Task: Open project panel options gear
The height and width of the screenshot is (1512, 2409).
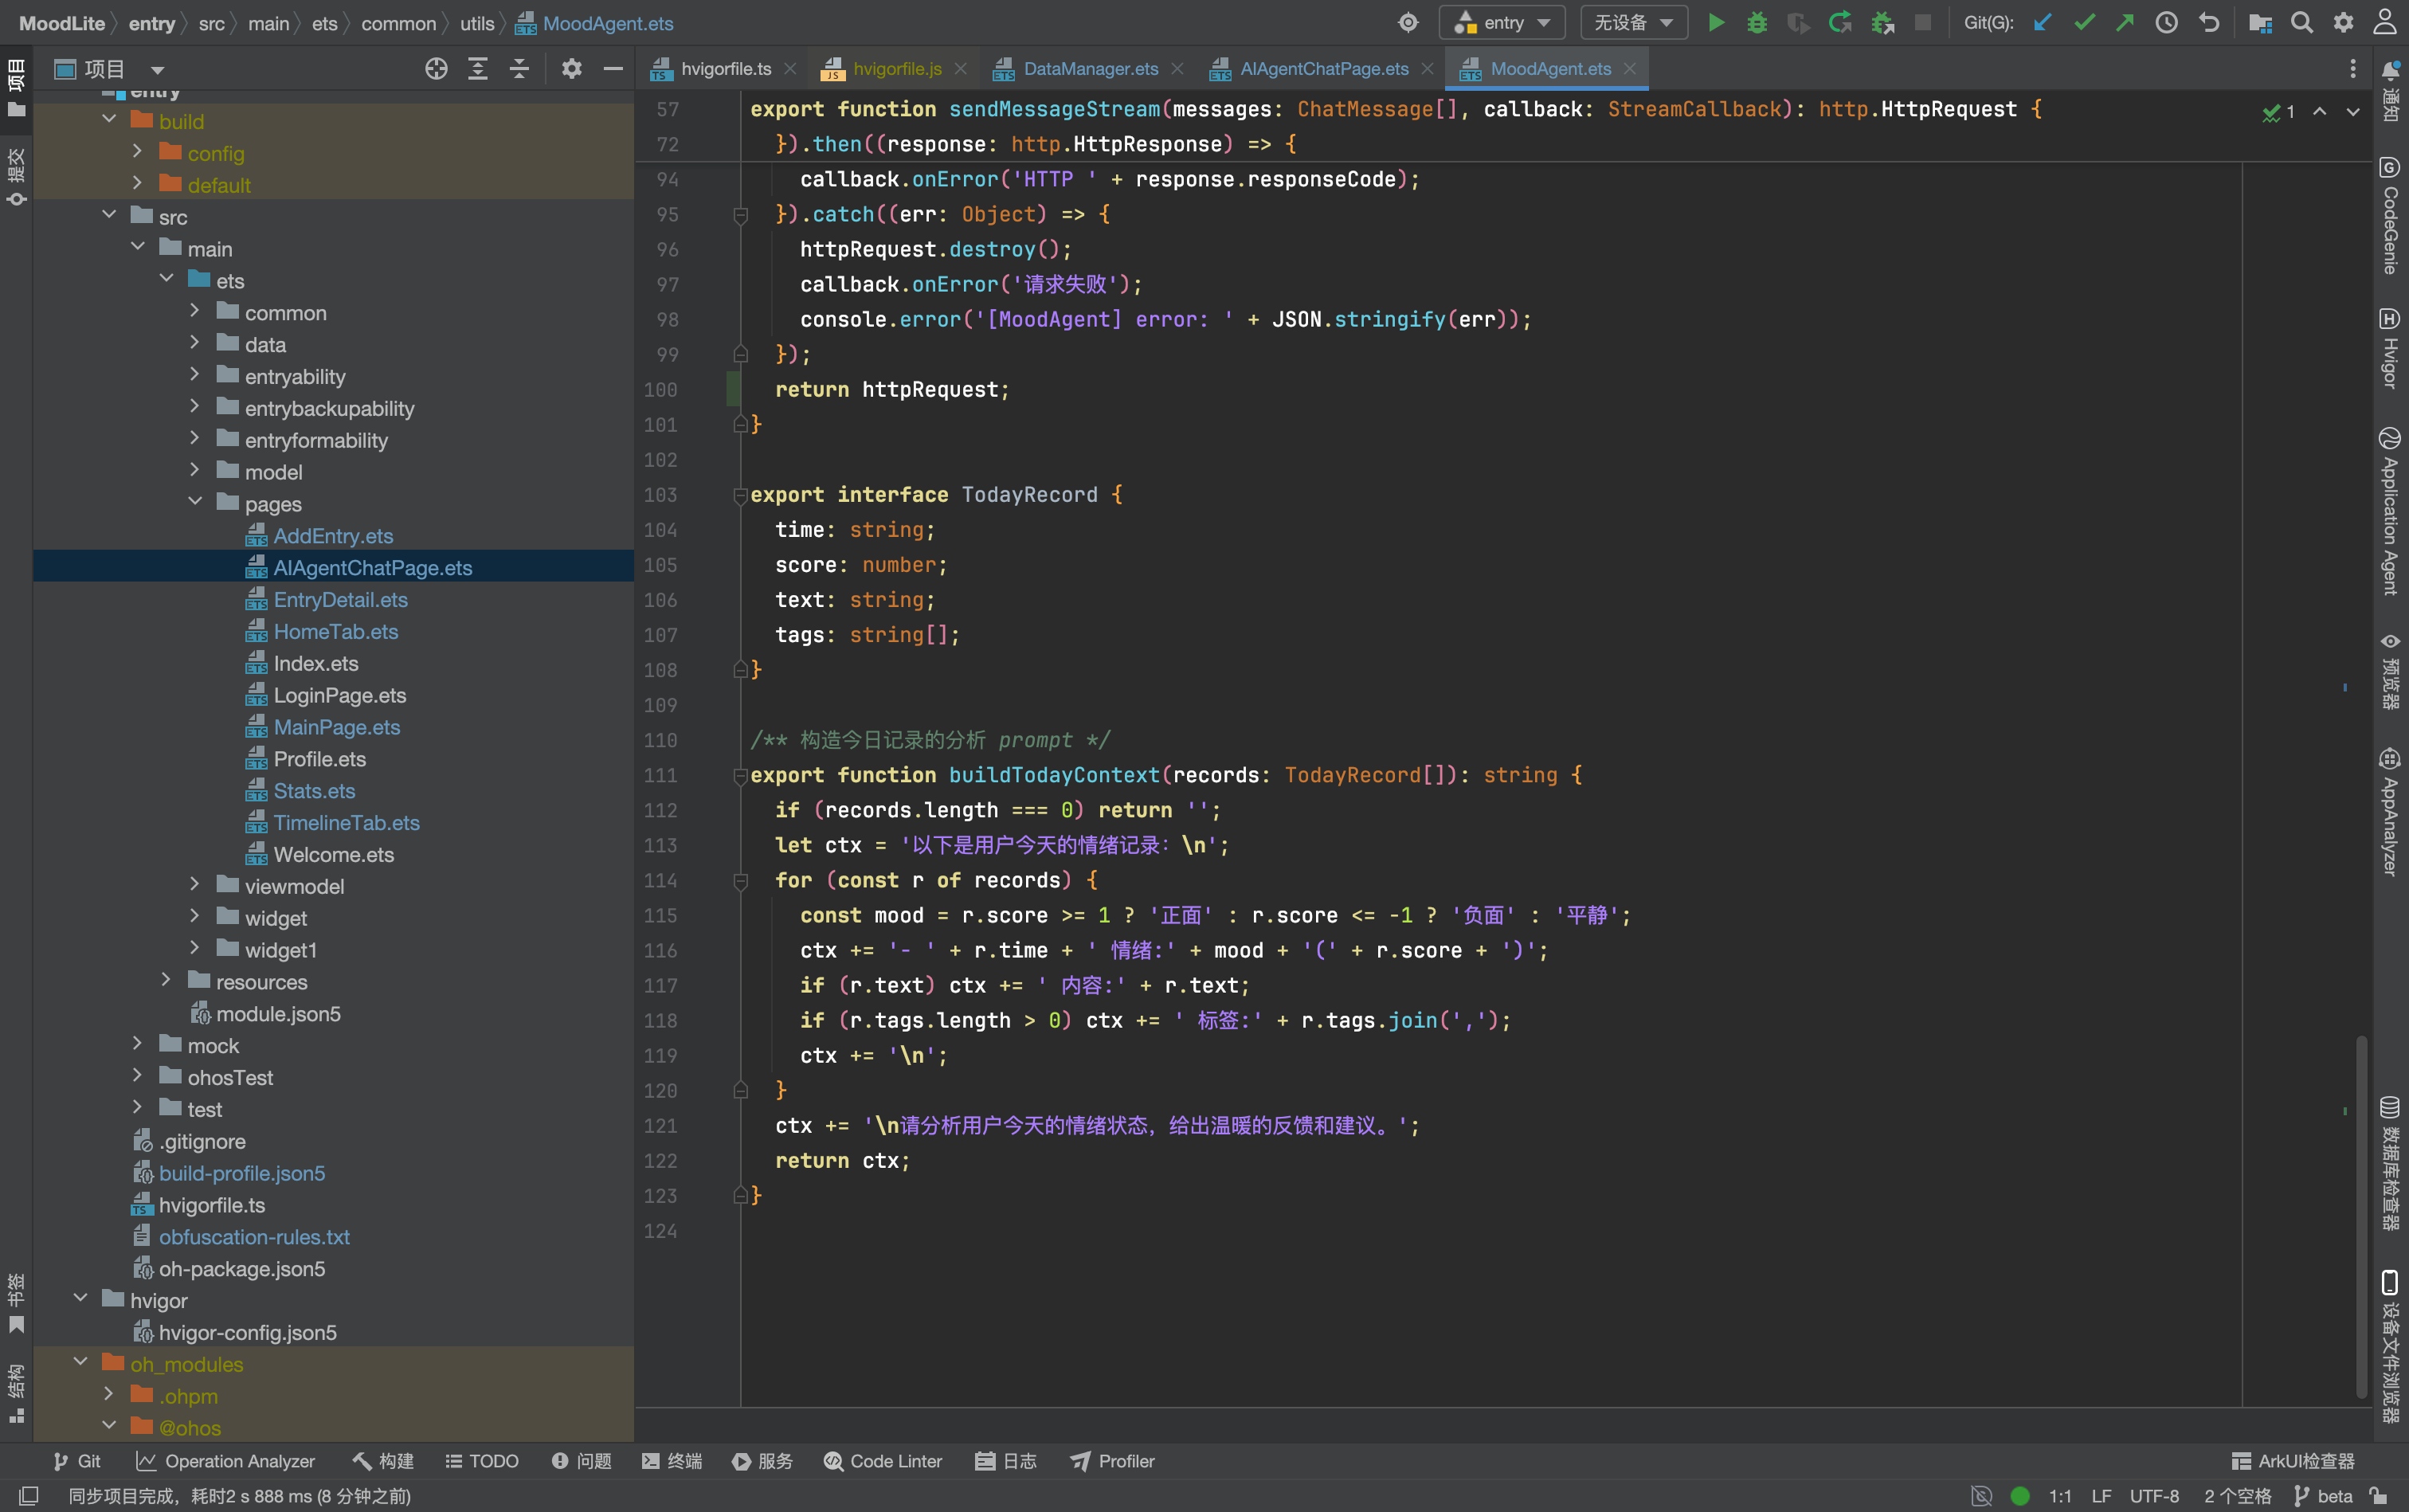Action: pyautogui.click(x=571, y=69)
